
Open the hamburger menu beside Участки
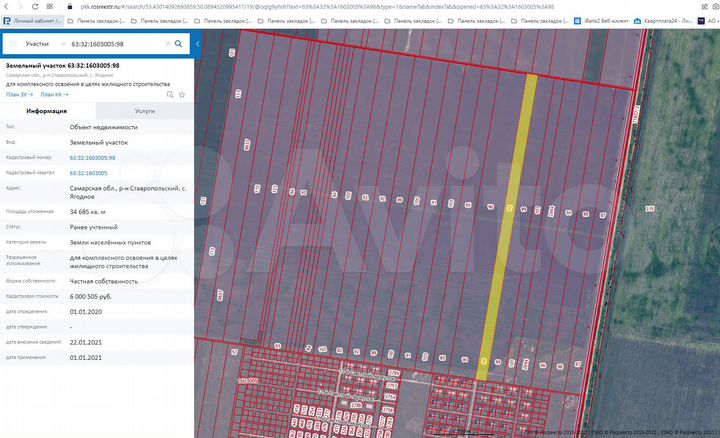pos(11,44)
